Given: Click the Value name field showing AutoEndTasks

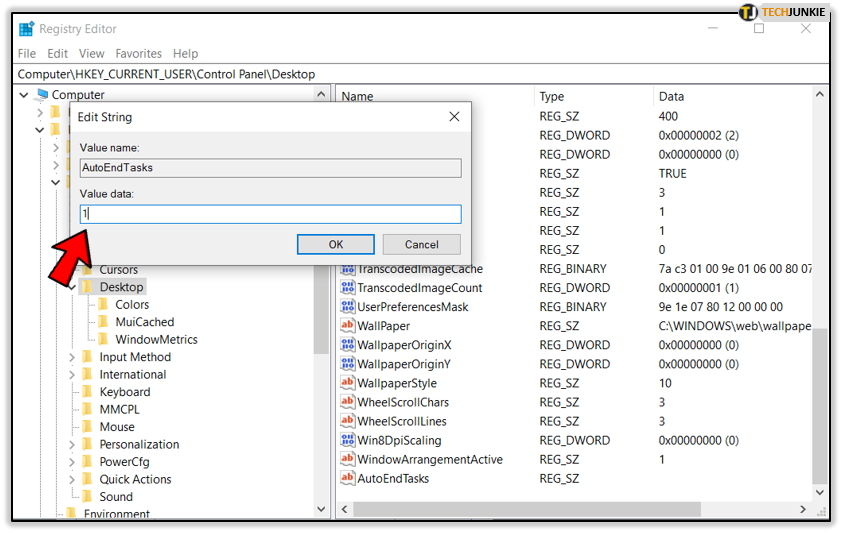Looking at the screenshot, I should pos(271,167).
